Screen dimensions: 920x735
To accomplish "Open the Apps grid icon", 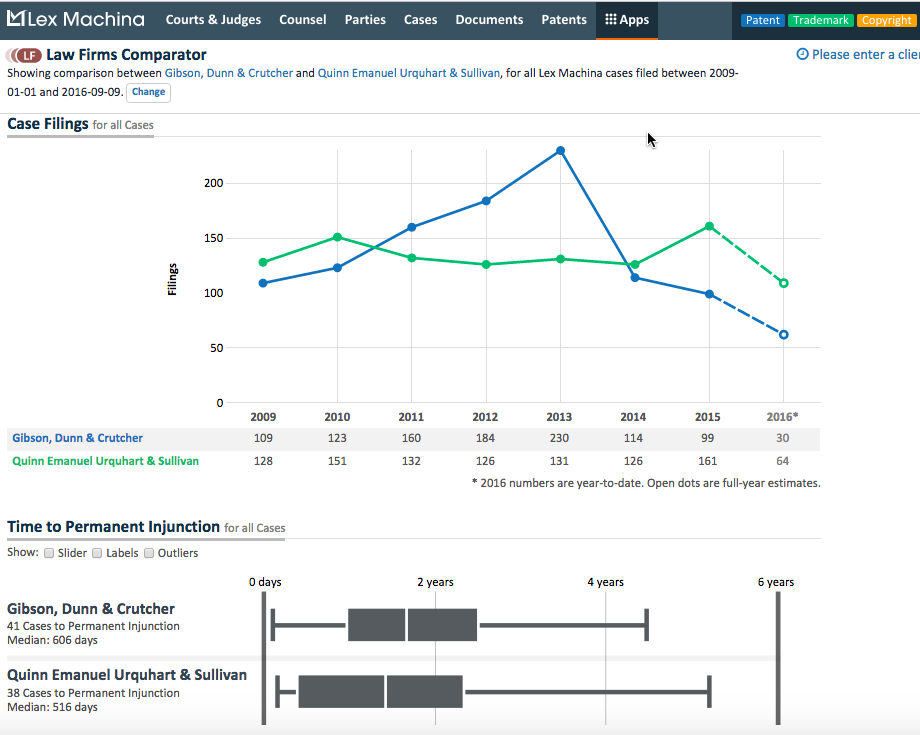I will click(x=611, y=19).
